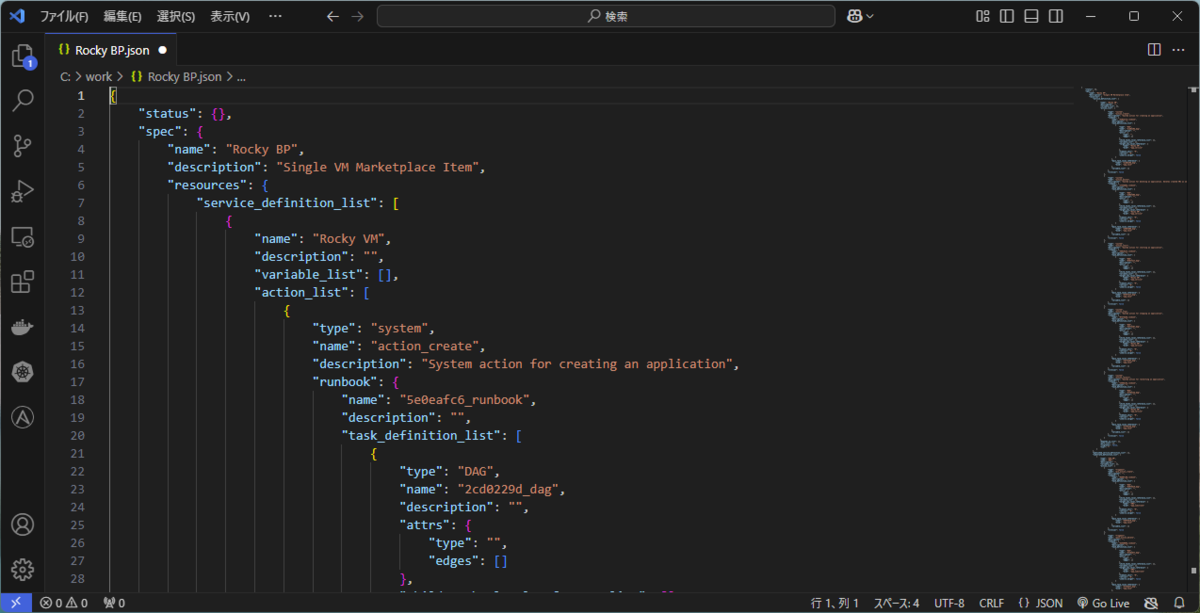The width and height of the screenshot is (1200, 613).
Task: Show errors and warnings in status bar
Action: [63, 603]
